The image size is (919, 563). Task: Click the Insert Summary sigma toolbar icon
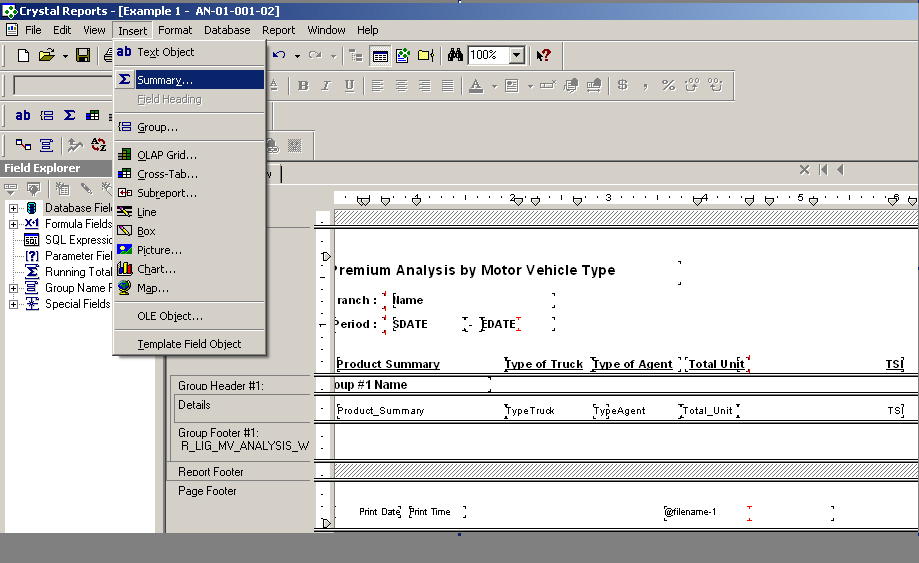point(69,115)
